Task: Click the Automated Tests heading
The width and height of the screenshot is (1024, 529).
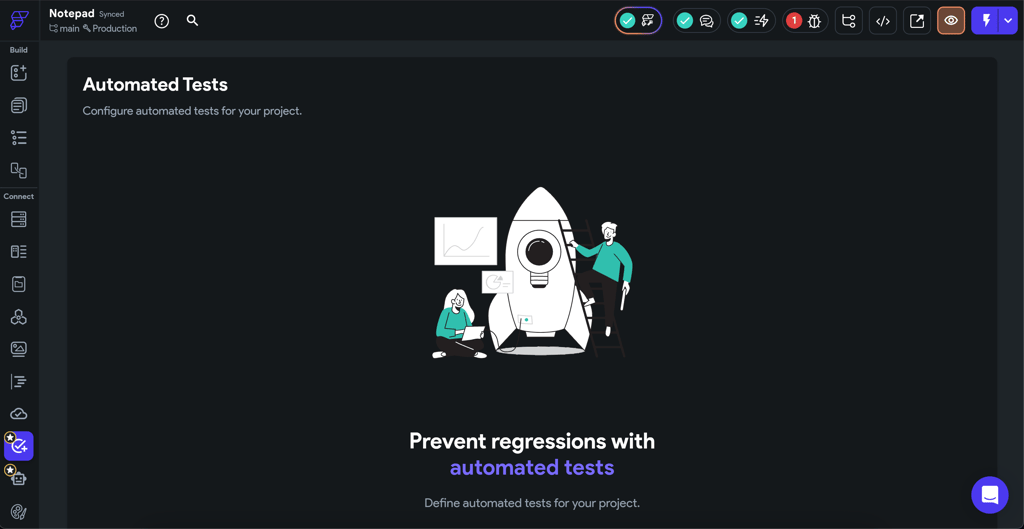Action: tap(155, 85)
